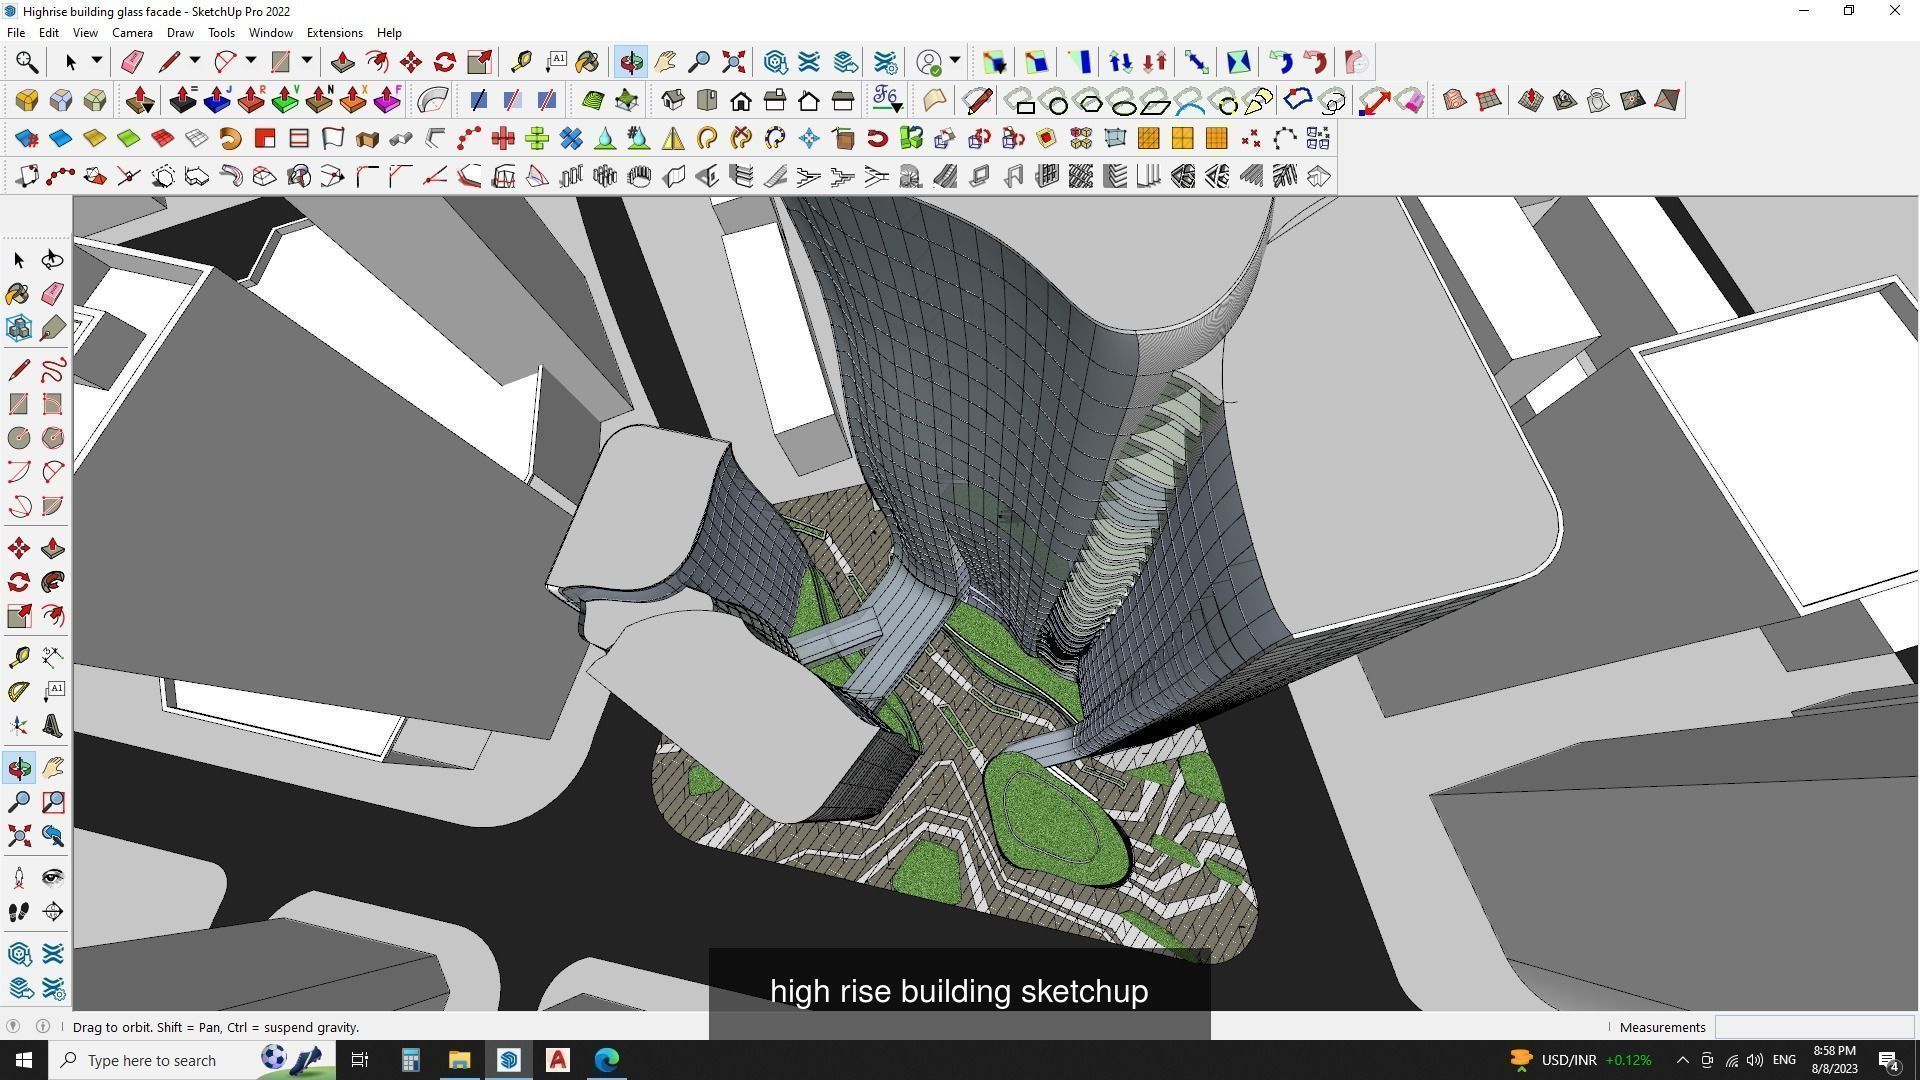The width and height of the screenshot is (1920, 1080).
Task: Select the Pie tool
Action: coord(53,506)
